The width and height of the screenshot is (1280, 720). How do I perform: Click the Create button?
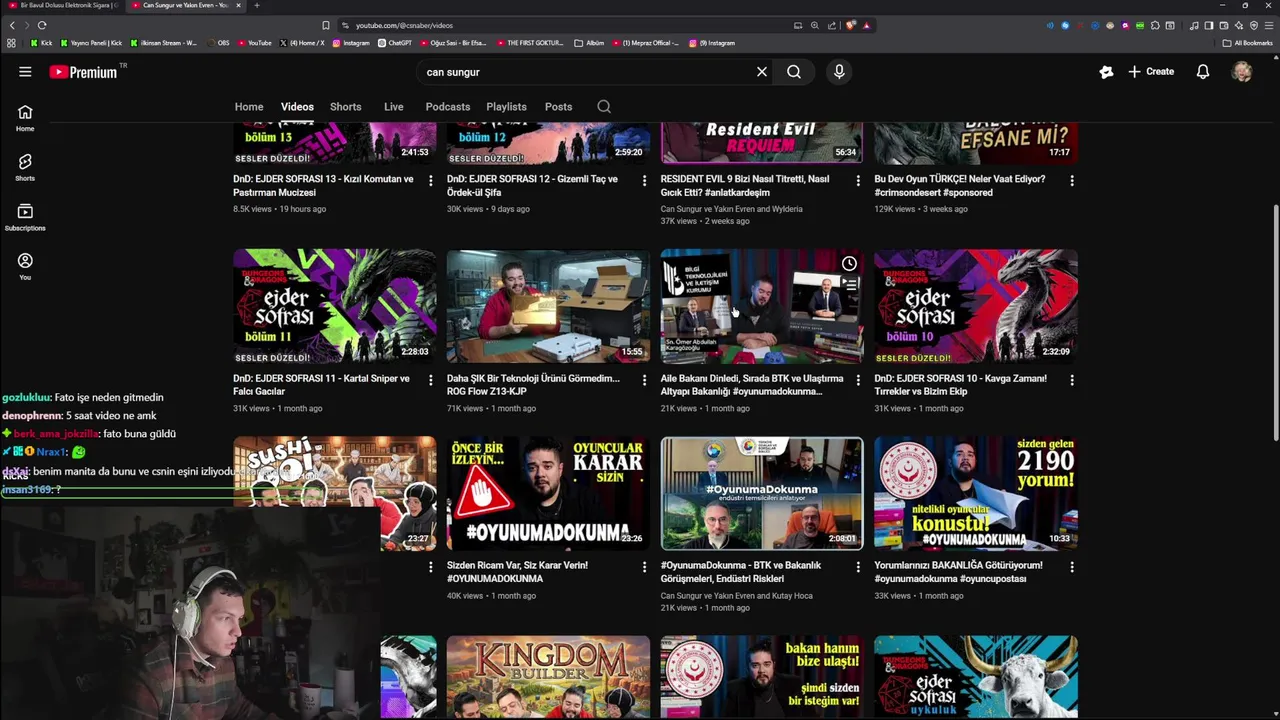(x=1151, y=72)
